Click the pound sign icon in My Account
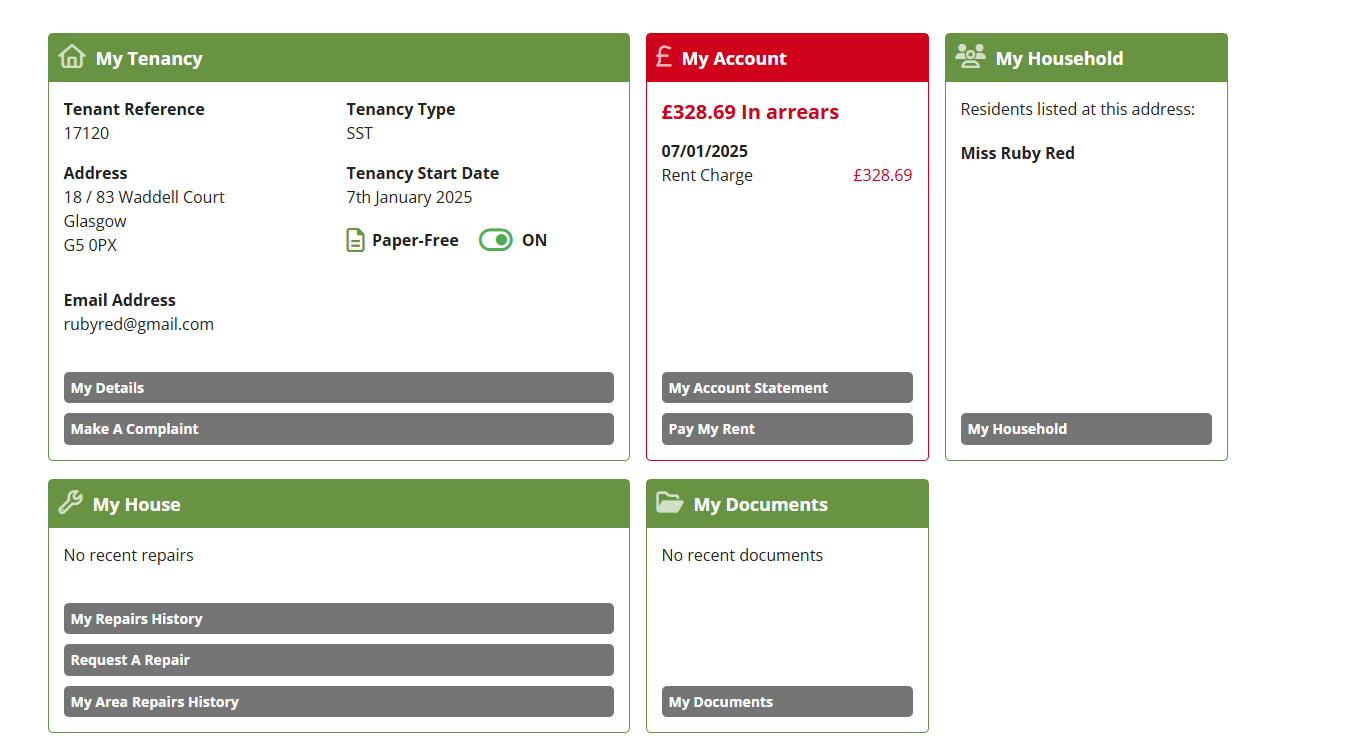The width and height of the screenshot is (1349, 741). [664, 57]
